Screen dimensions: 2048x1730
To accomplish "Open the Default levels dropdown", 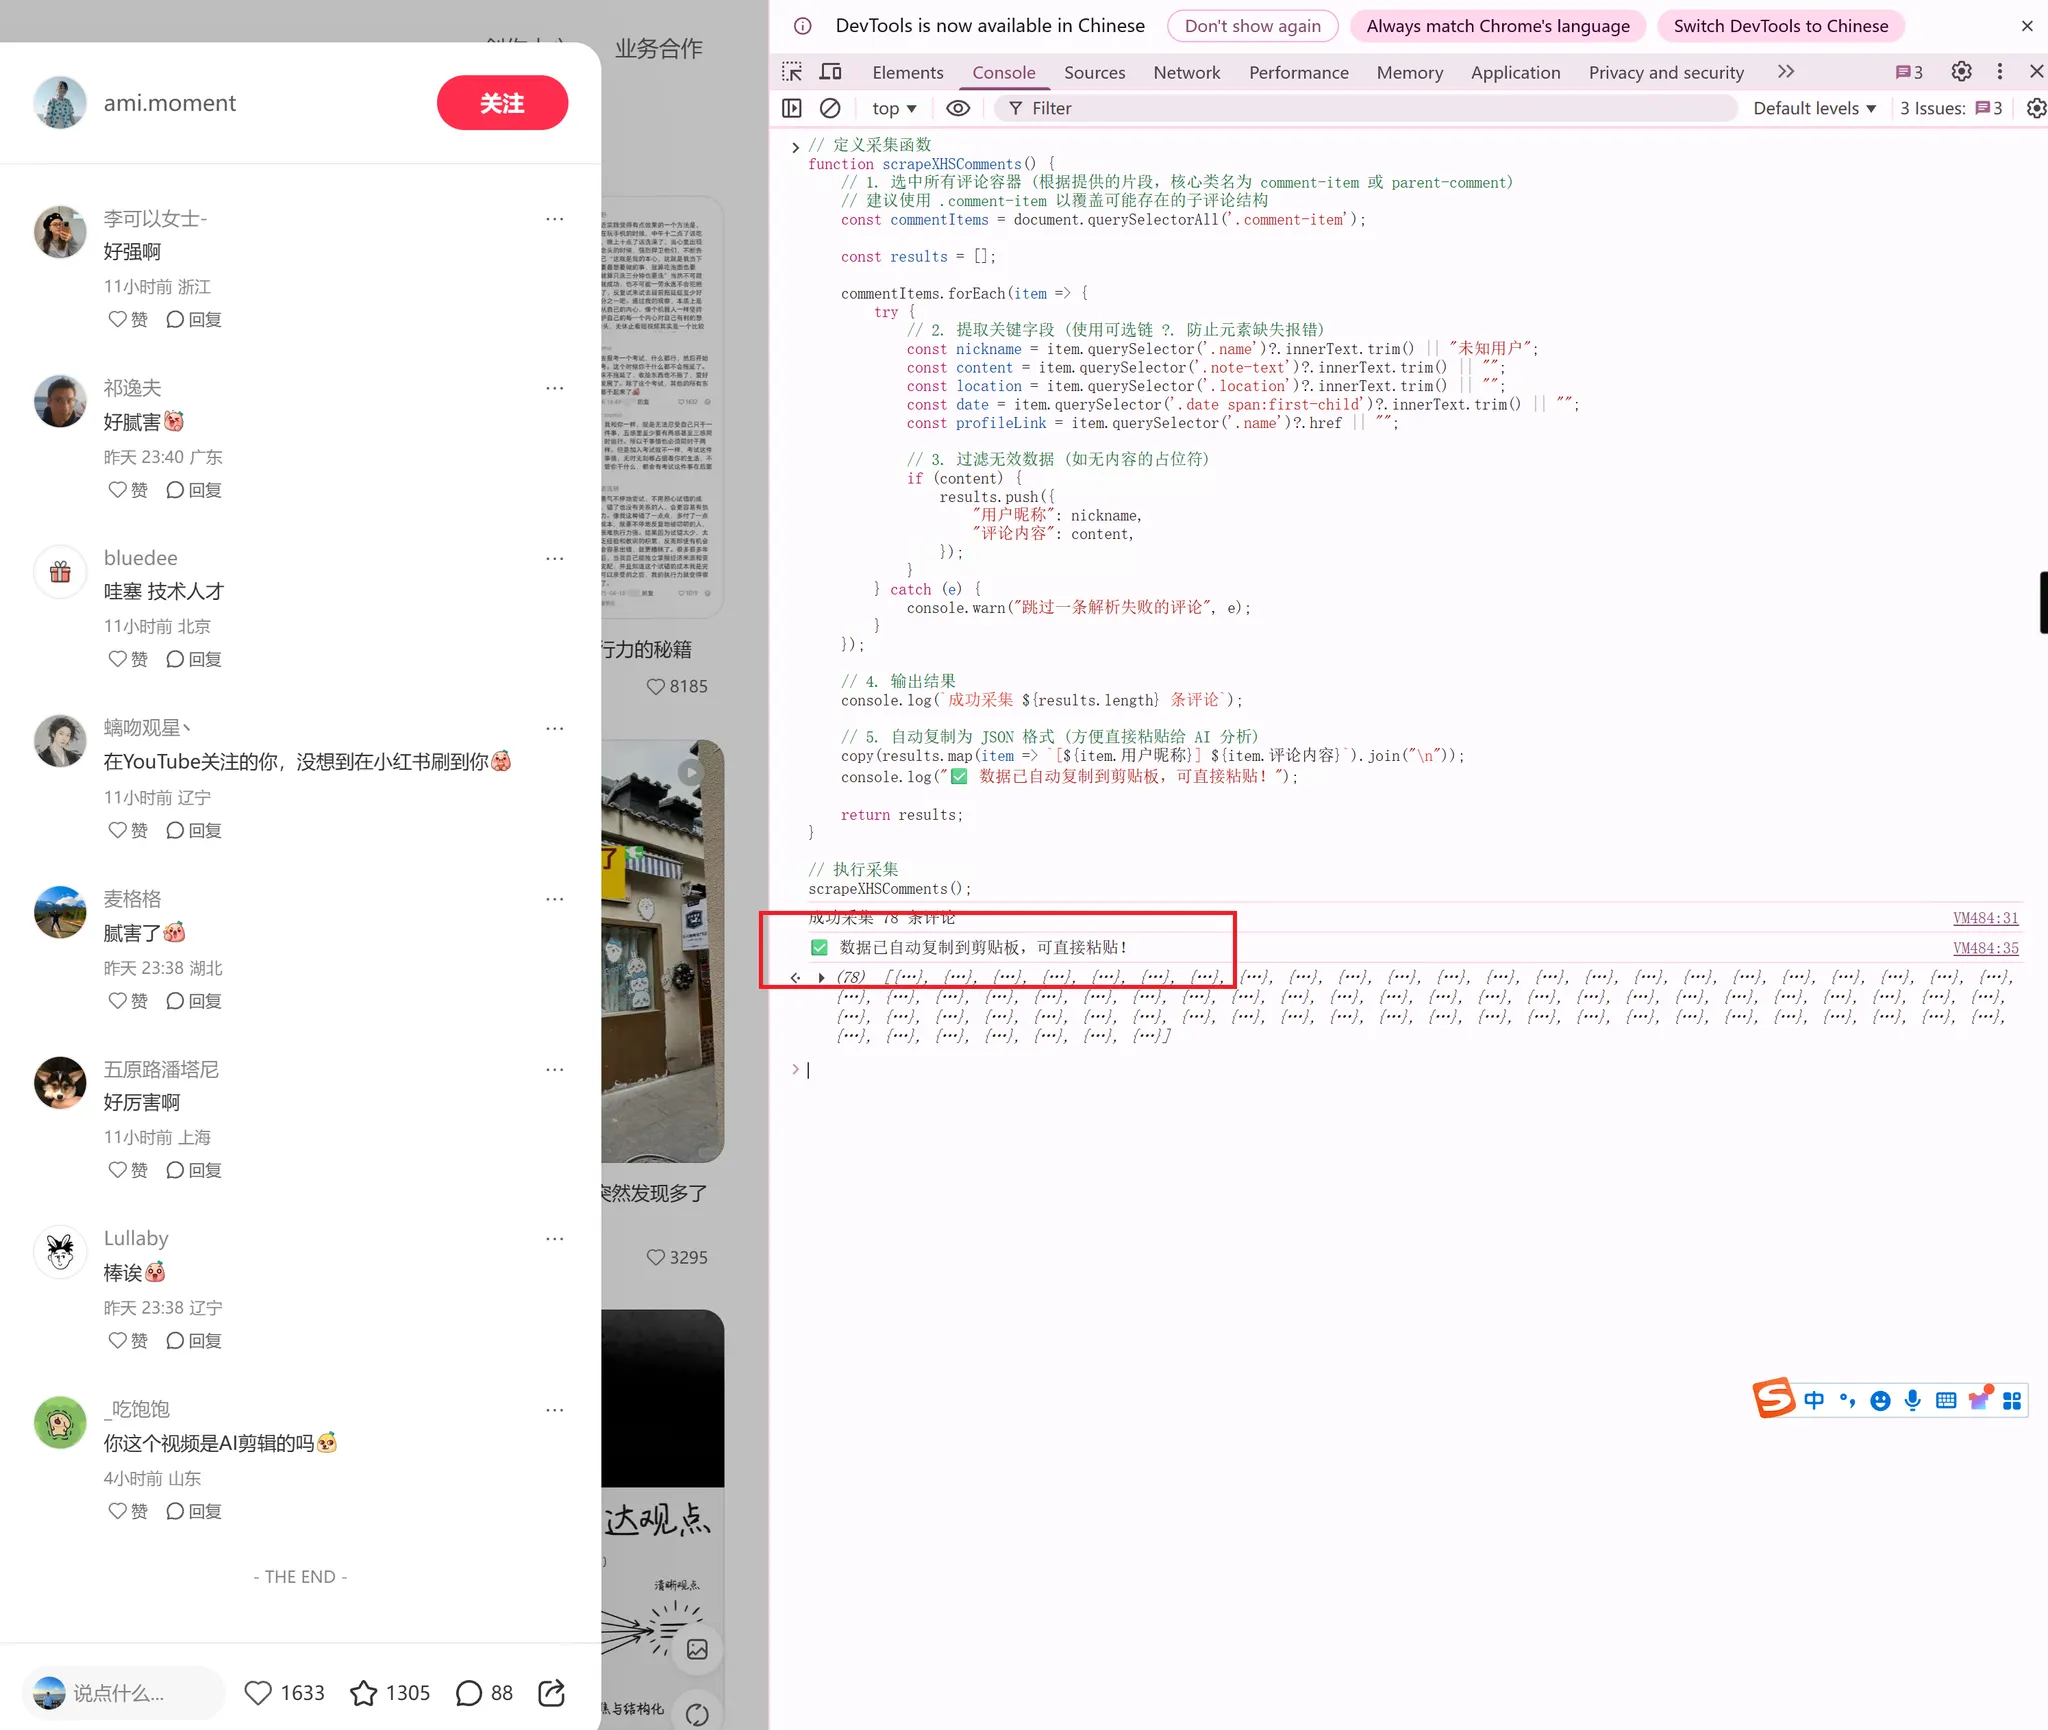I will [1814, 108].
